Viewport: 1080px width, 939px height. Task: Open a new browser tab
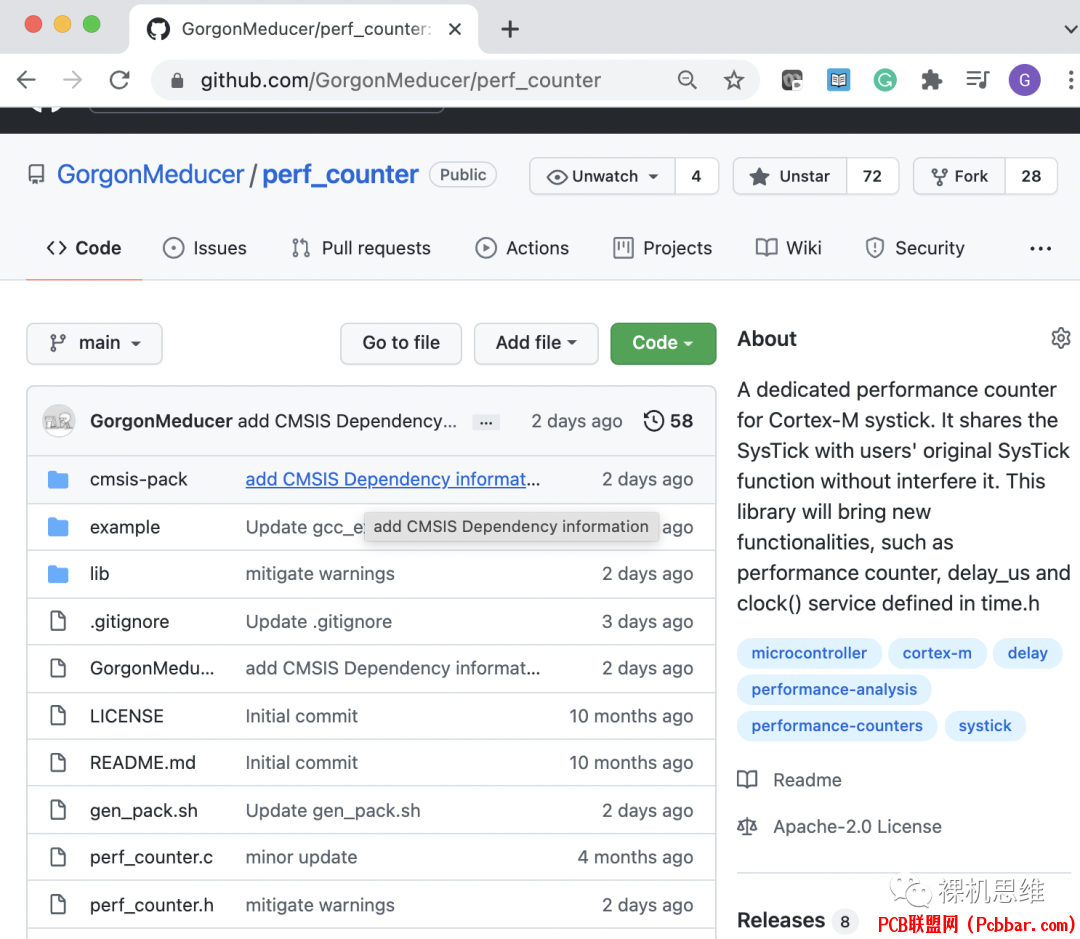point(510,29)
